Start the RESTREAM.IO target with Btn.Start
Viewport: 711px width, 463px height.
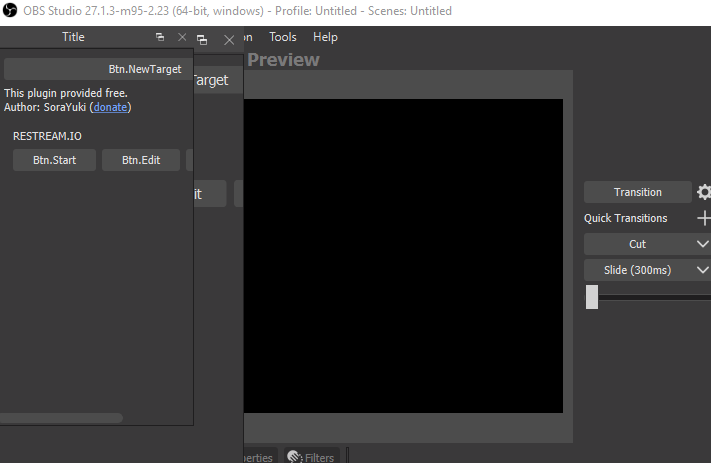click(54, 160)
